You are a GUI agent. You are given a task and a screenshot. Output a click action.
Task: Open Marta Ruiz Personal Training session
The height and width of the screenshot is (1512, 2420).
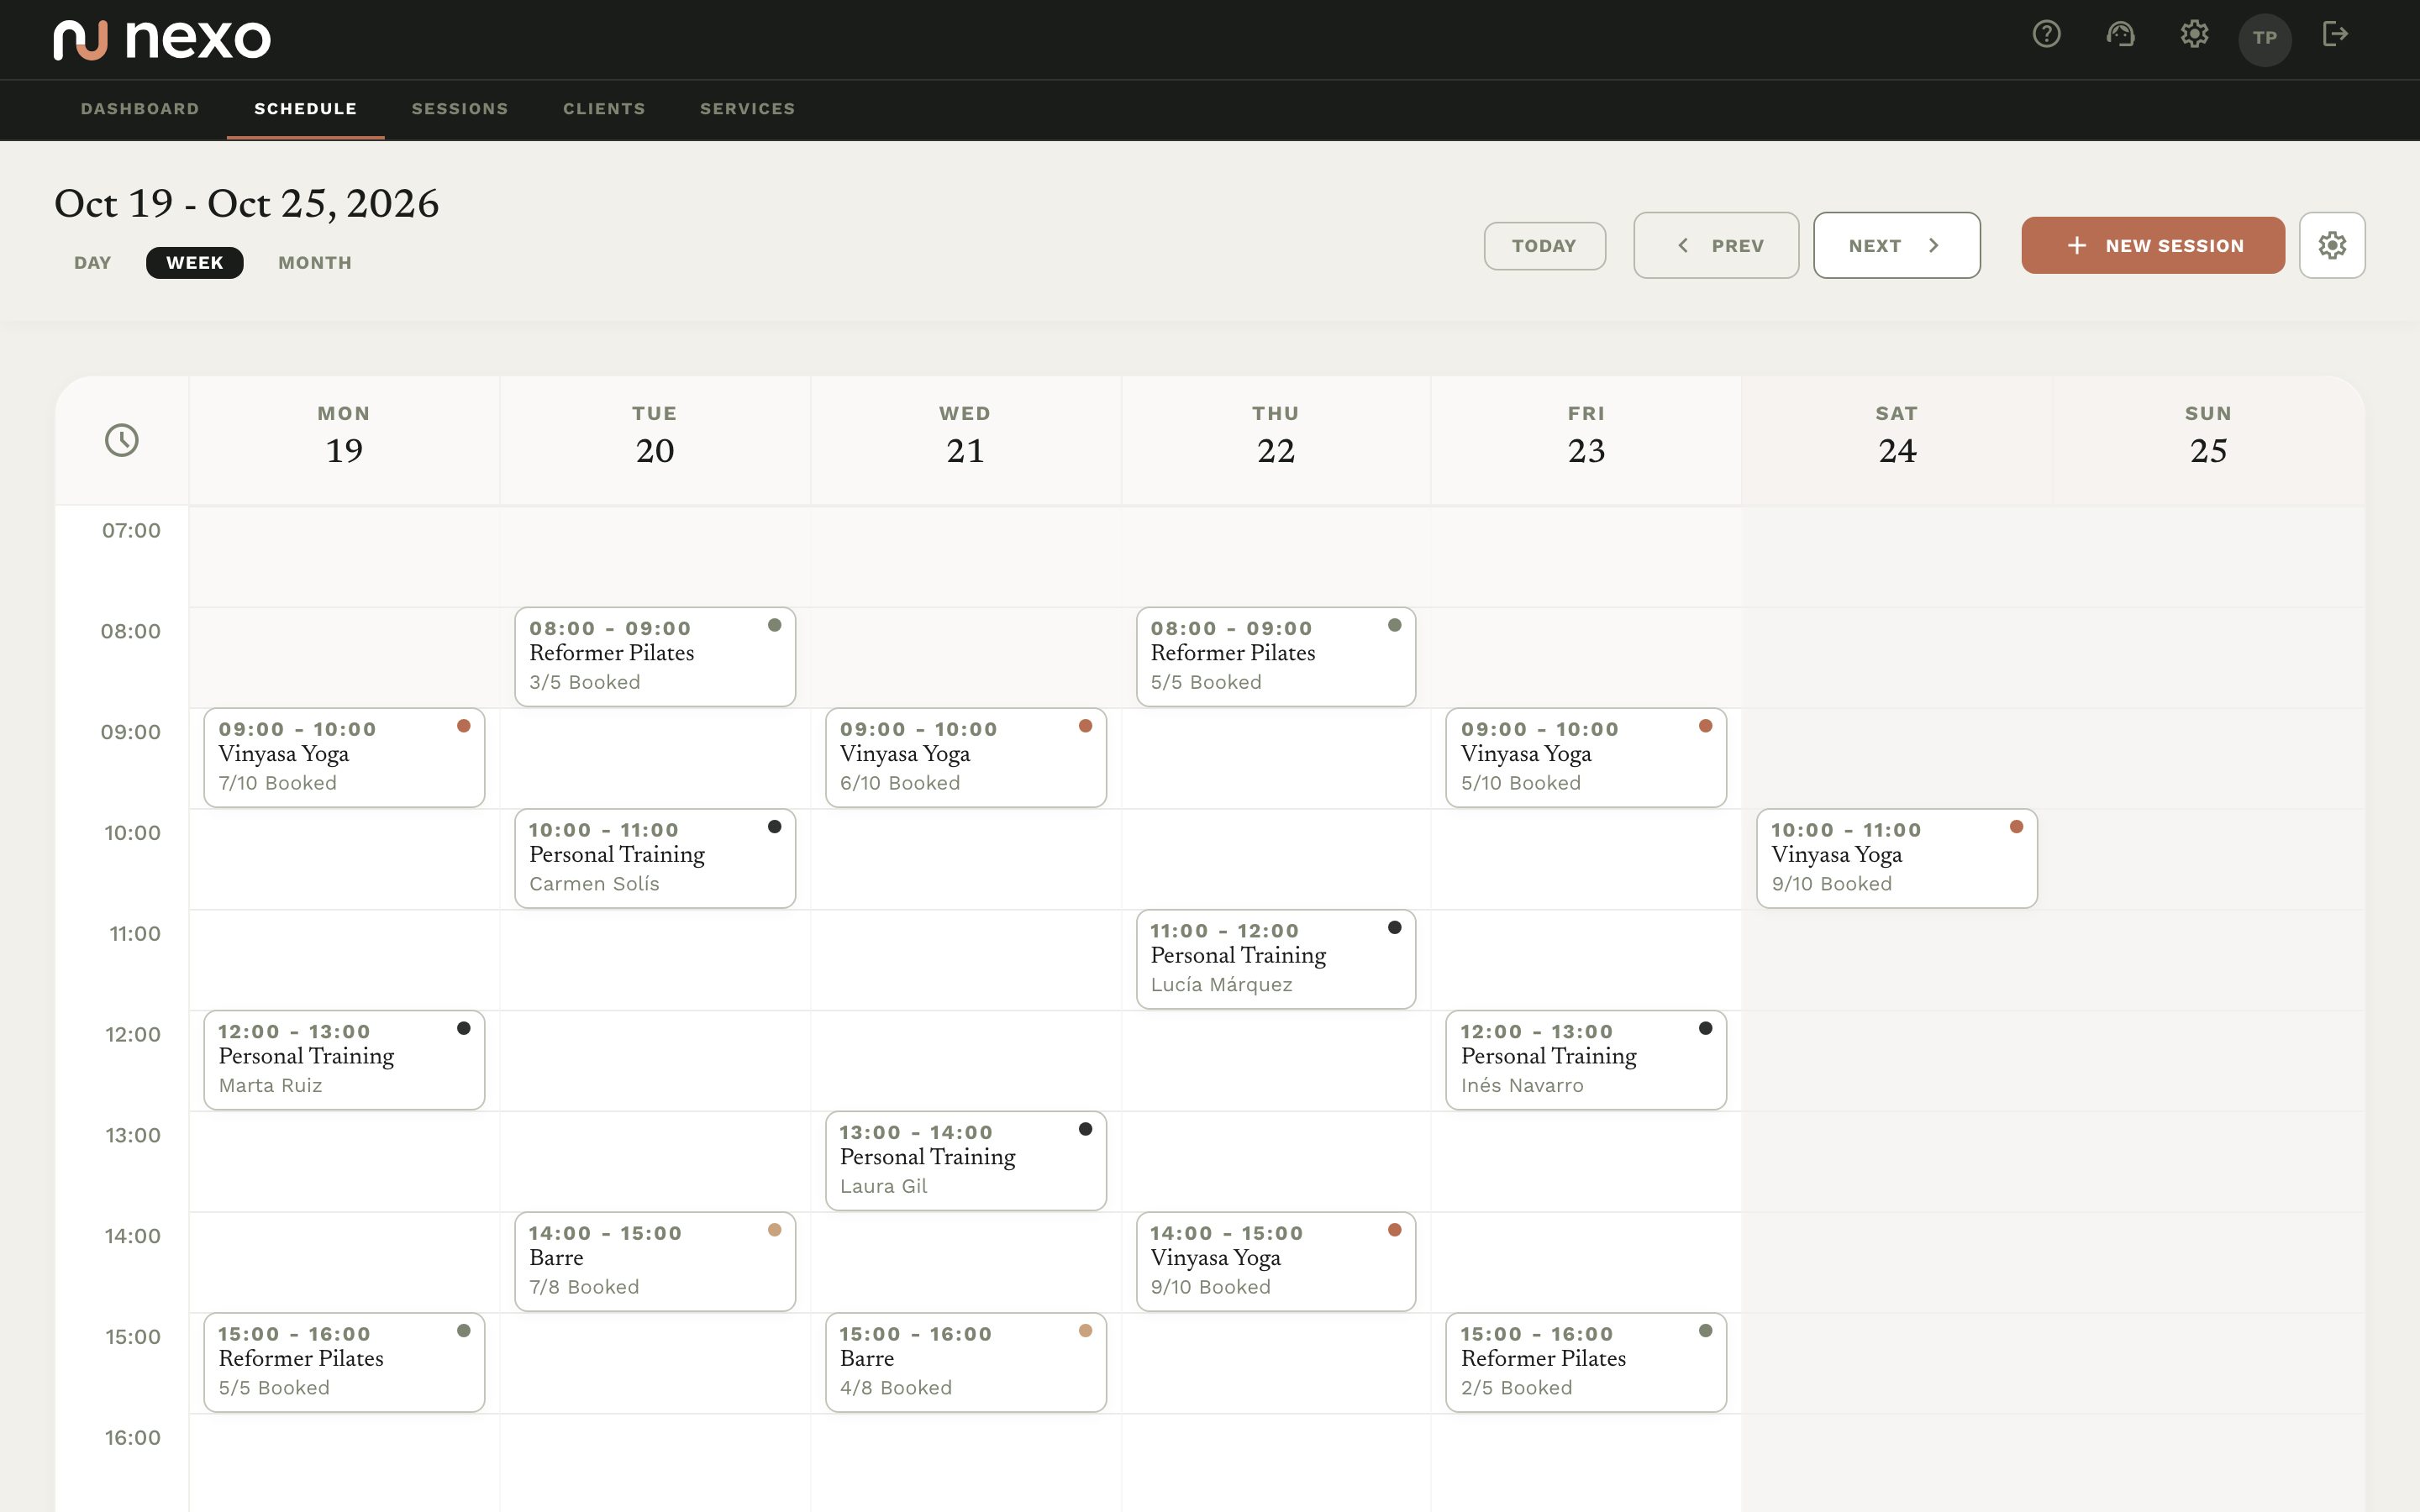tap(344, 1059)
